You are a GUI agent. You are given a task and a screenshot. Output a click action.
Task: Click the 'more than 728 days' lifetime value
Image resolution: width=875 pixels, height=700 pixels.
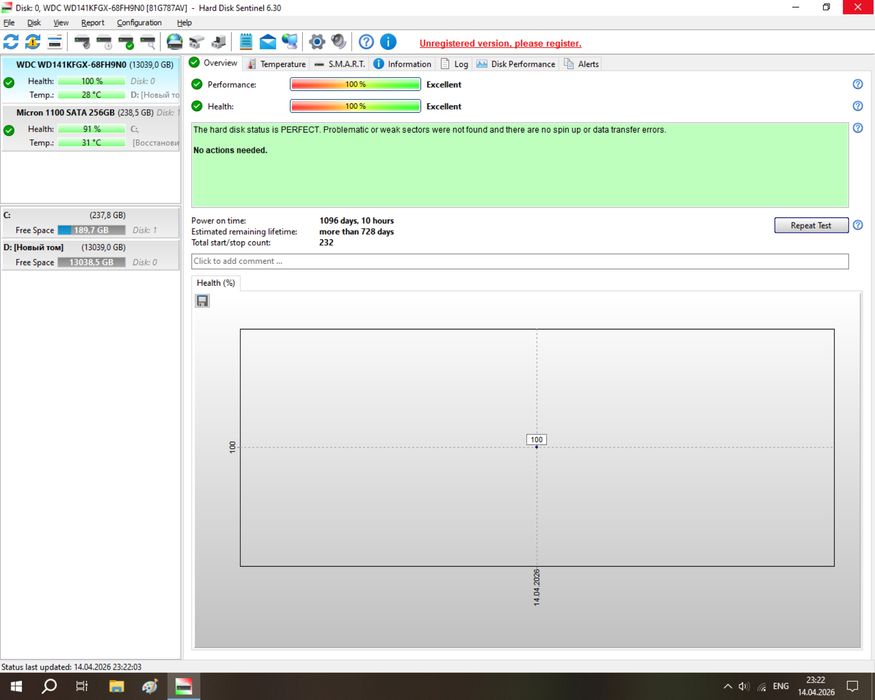pyautogui.click(x=357, y=232)
